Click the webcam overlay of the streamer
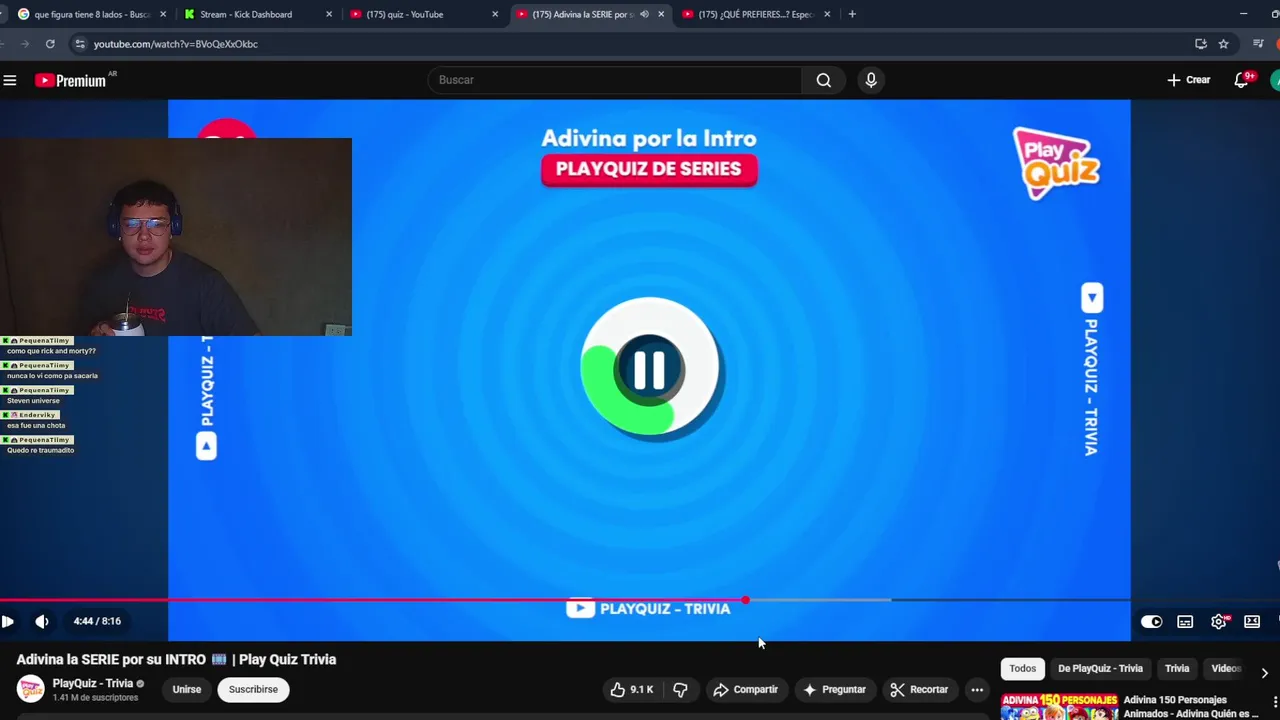 tap(176, 237)
